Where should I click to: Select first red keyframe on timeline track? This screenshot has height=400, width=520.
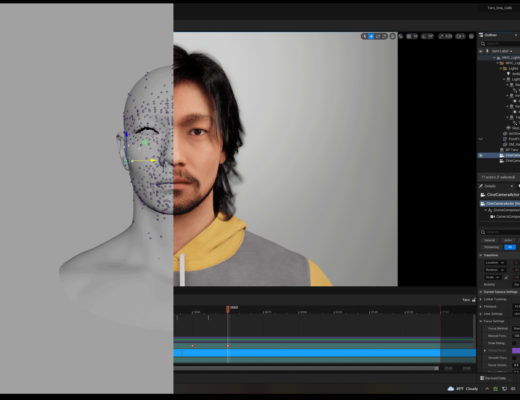193,346
